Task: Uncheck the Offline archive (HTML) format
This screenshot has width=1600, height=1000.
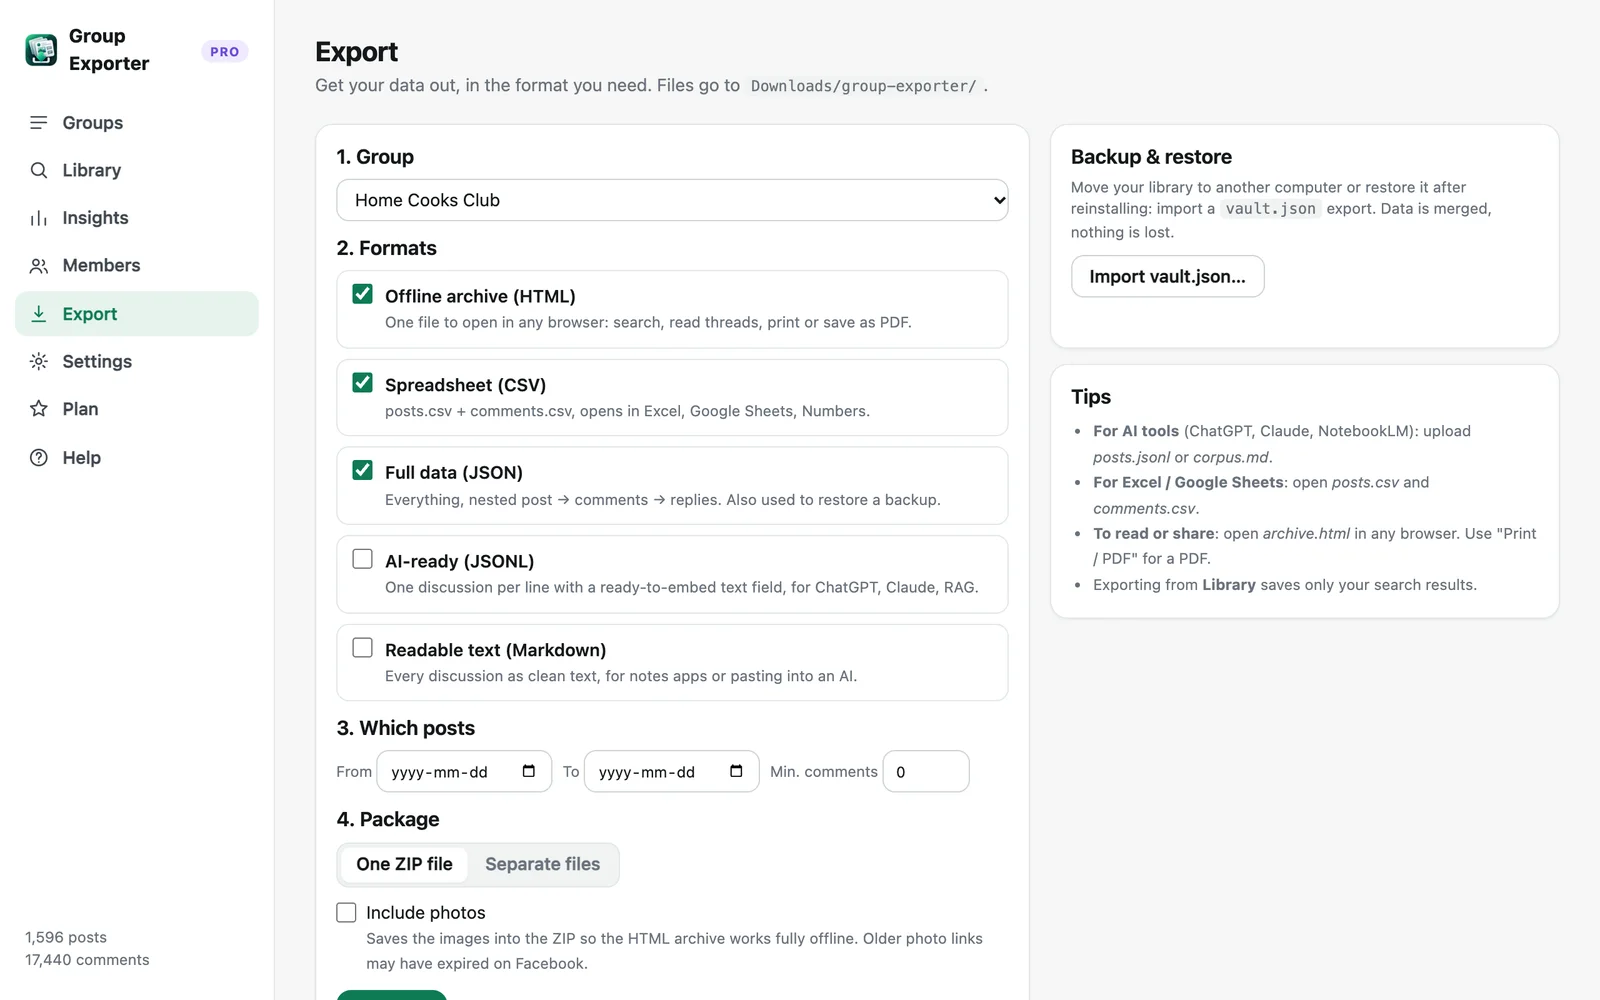Action: point(363,294)
